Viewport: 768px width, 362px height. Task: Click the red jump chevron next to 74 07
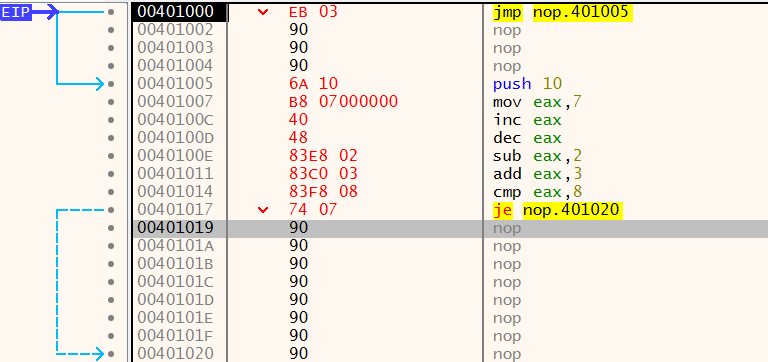point(263,210)
